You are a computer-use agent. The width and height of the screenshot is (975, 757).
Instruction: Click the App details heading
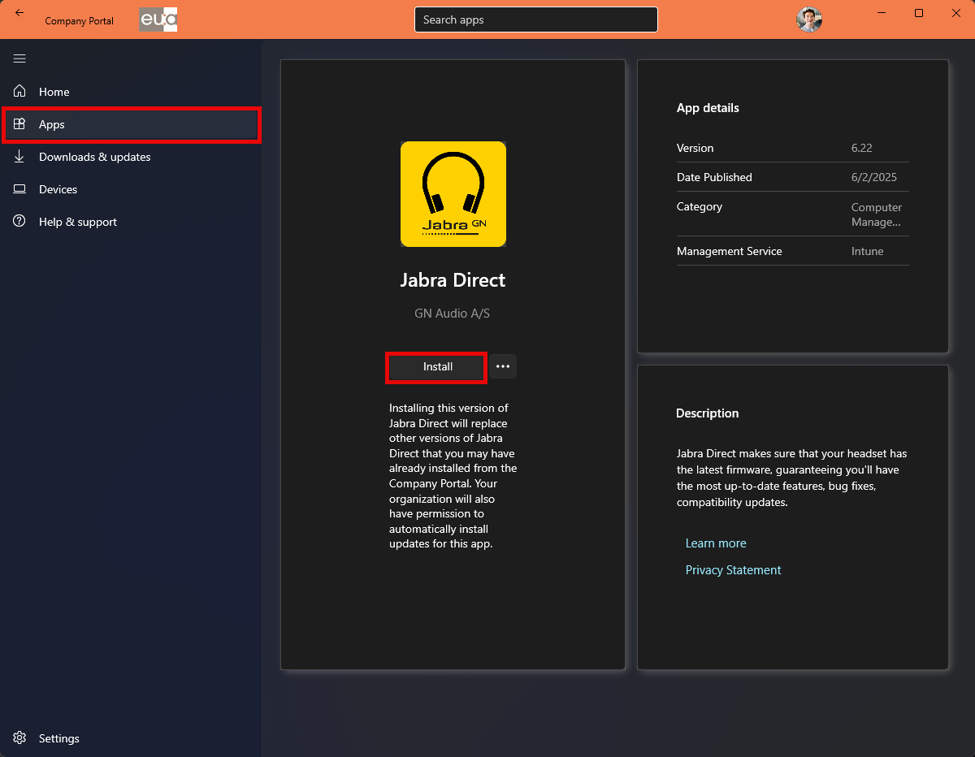pos(708,108)
